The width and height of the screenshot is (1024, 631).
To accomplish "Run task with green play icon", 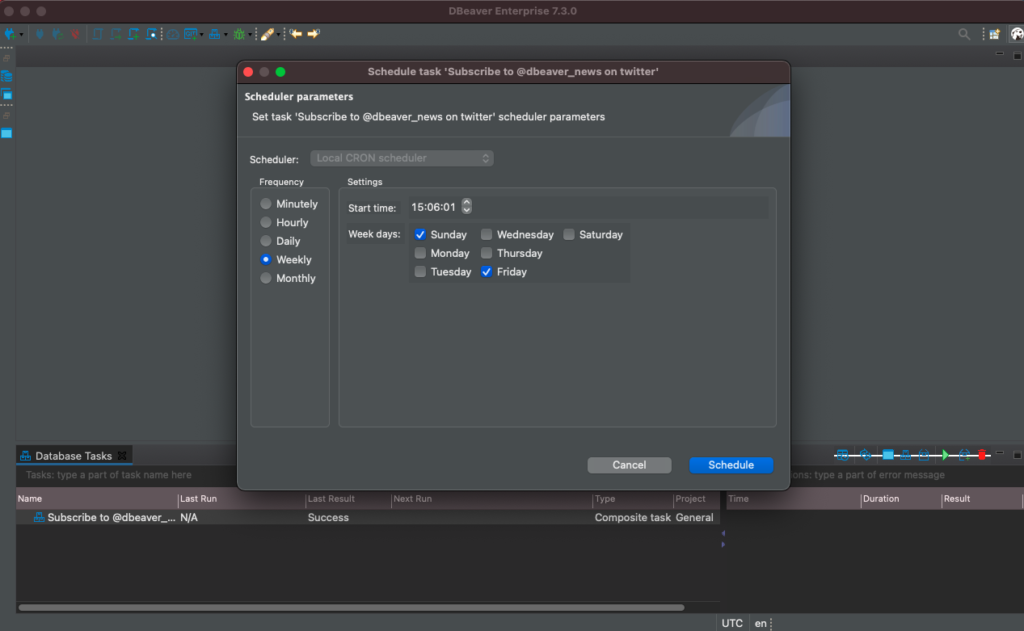I will tap(945, 455).
